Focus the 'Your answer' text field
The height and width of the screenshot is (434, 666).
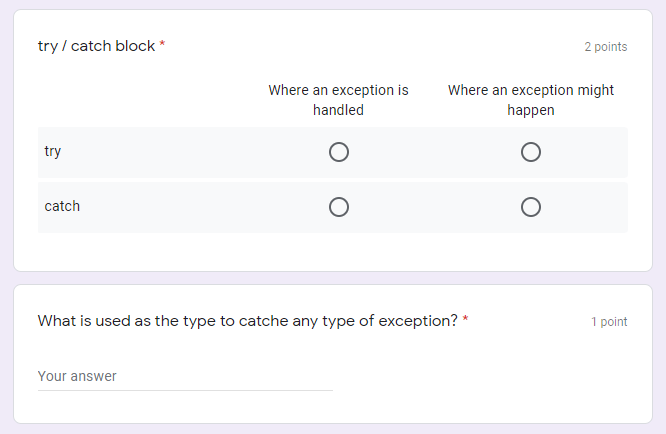pos(185,377)
